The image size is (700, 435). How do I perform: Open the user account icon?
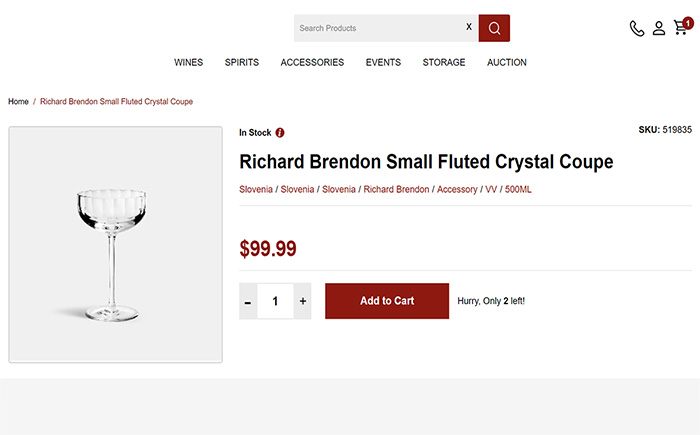click(x=659, y=28)
